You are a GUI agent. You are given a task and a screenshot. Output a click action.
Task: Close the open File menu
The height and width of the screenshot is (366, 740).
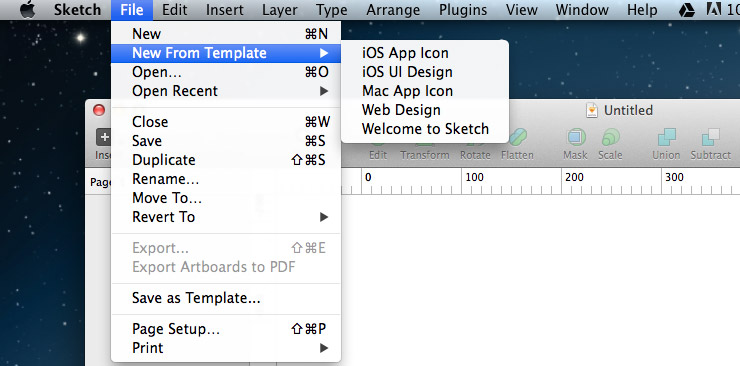pyautogui.click(x=132, y=10)
